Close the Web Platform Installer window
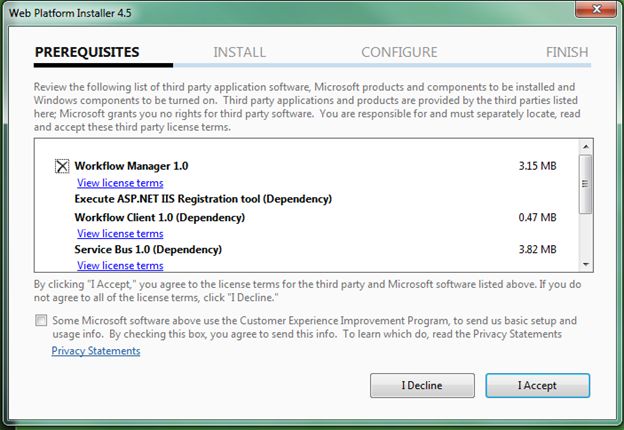Viewport: 624px width, 430px height. (596, 10)
